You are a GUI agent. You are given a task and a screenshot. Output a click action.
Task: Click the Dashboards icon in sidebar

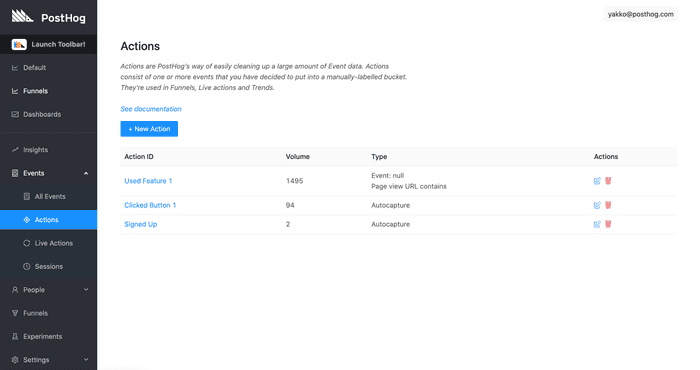(15, 114)
